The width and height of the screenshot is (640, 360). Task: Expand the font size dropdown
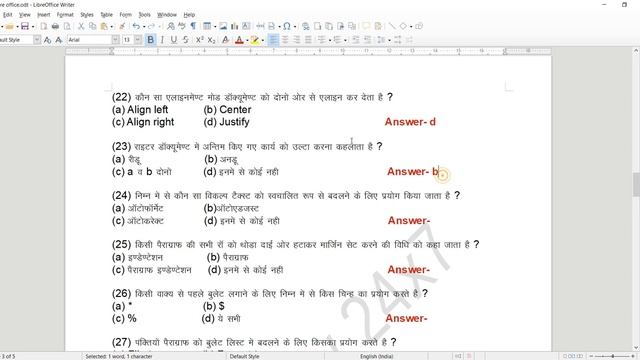click(x=138, y=40)
